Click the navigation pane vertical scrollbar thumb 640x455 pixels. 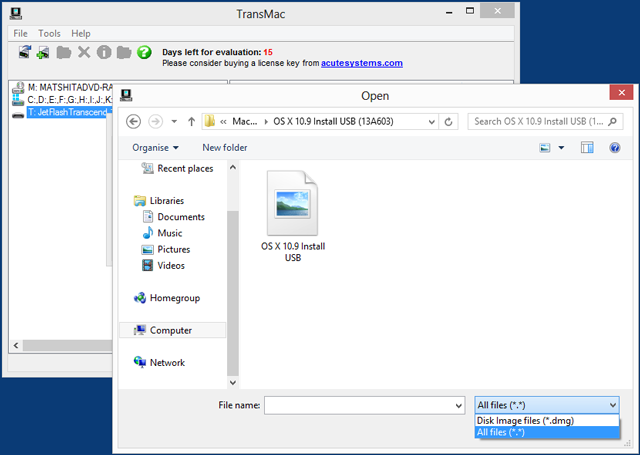[x=233, y=293]
